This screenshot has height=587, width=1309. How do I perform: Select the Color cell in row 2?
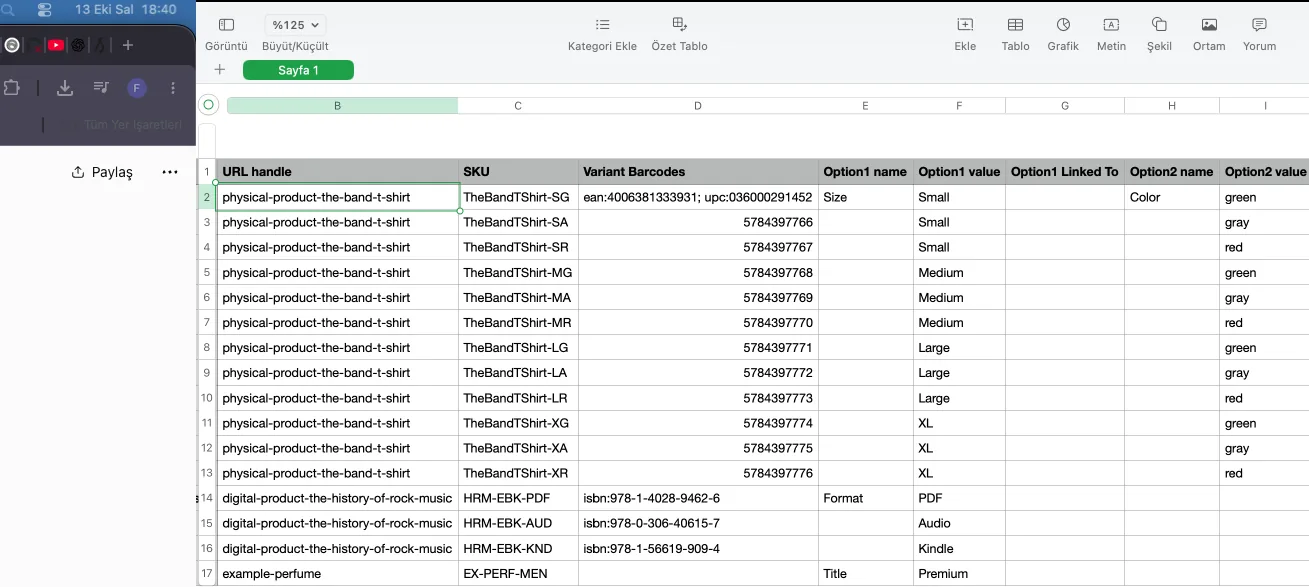point(1172,197)
